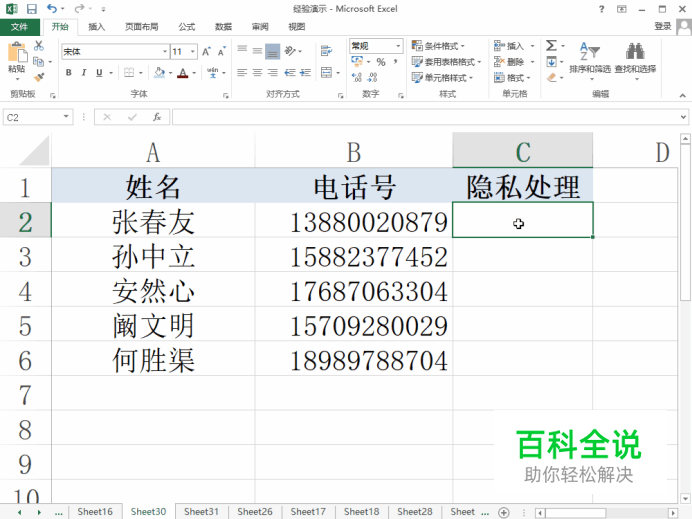Add new sheet with plus button
The image size is (692, 519).
pyautogui.click(x=504, y=512)
